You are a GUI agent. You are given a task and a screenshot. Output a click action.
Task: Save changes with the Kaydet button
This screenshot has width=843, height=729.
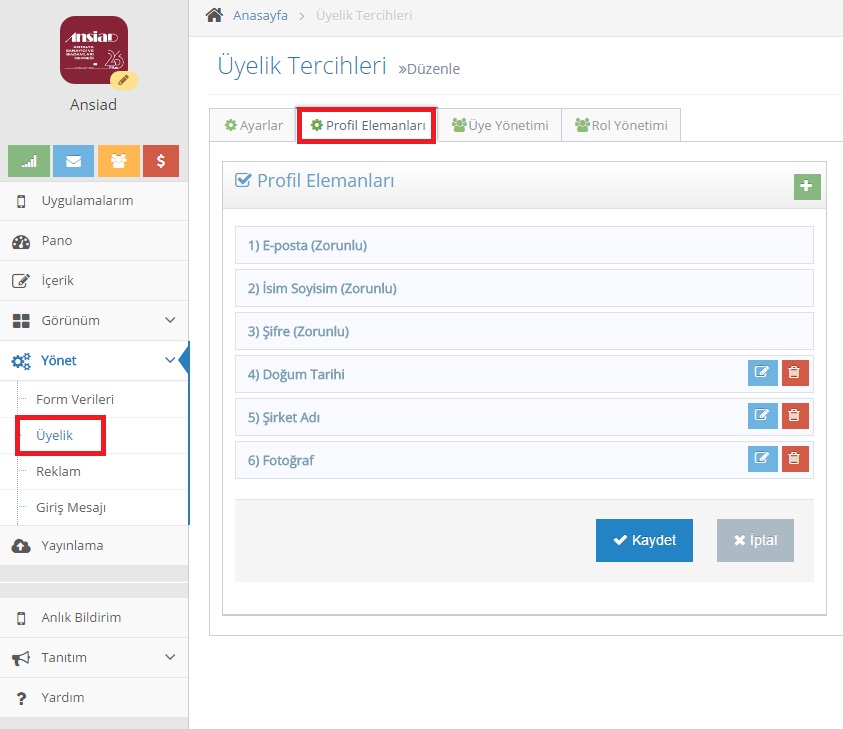pyautogui.click(x=644, y=539)
